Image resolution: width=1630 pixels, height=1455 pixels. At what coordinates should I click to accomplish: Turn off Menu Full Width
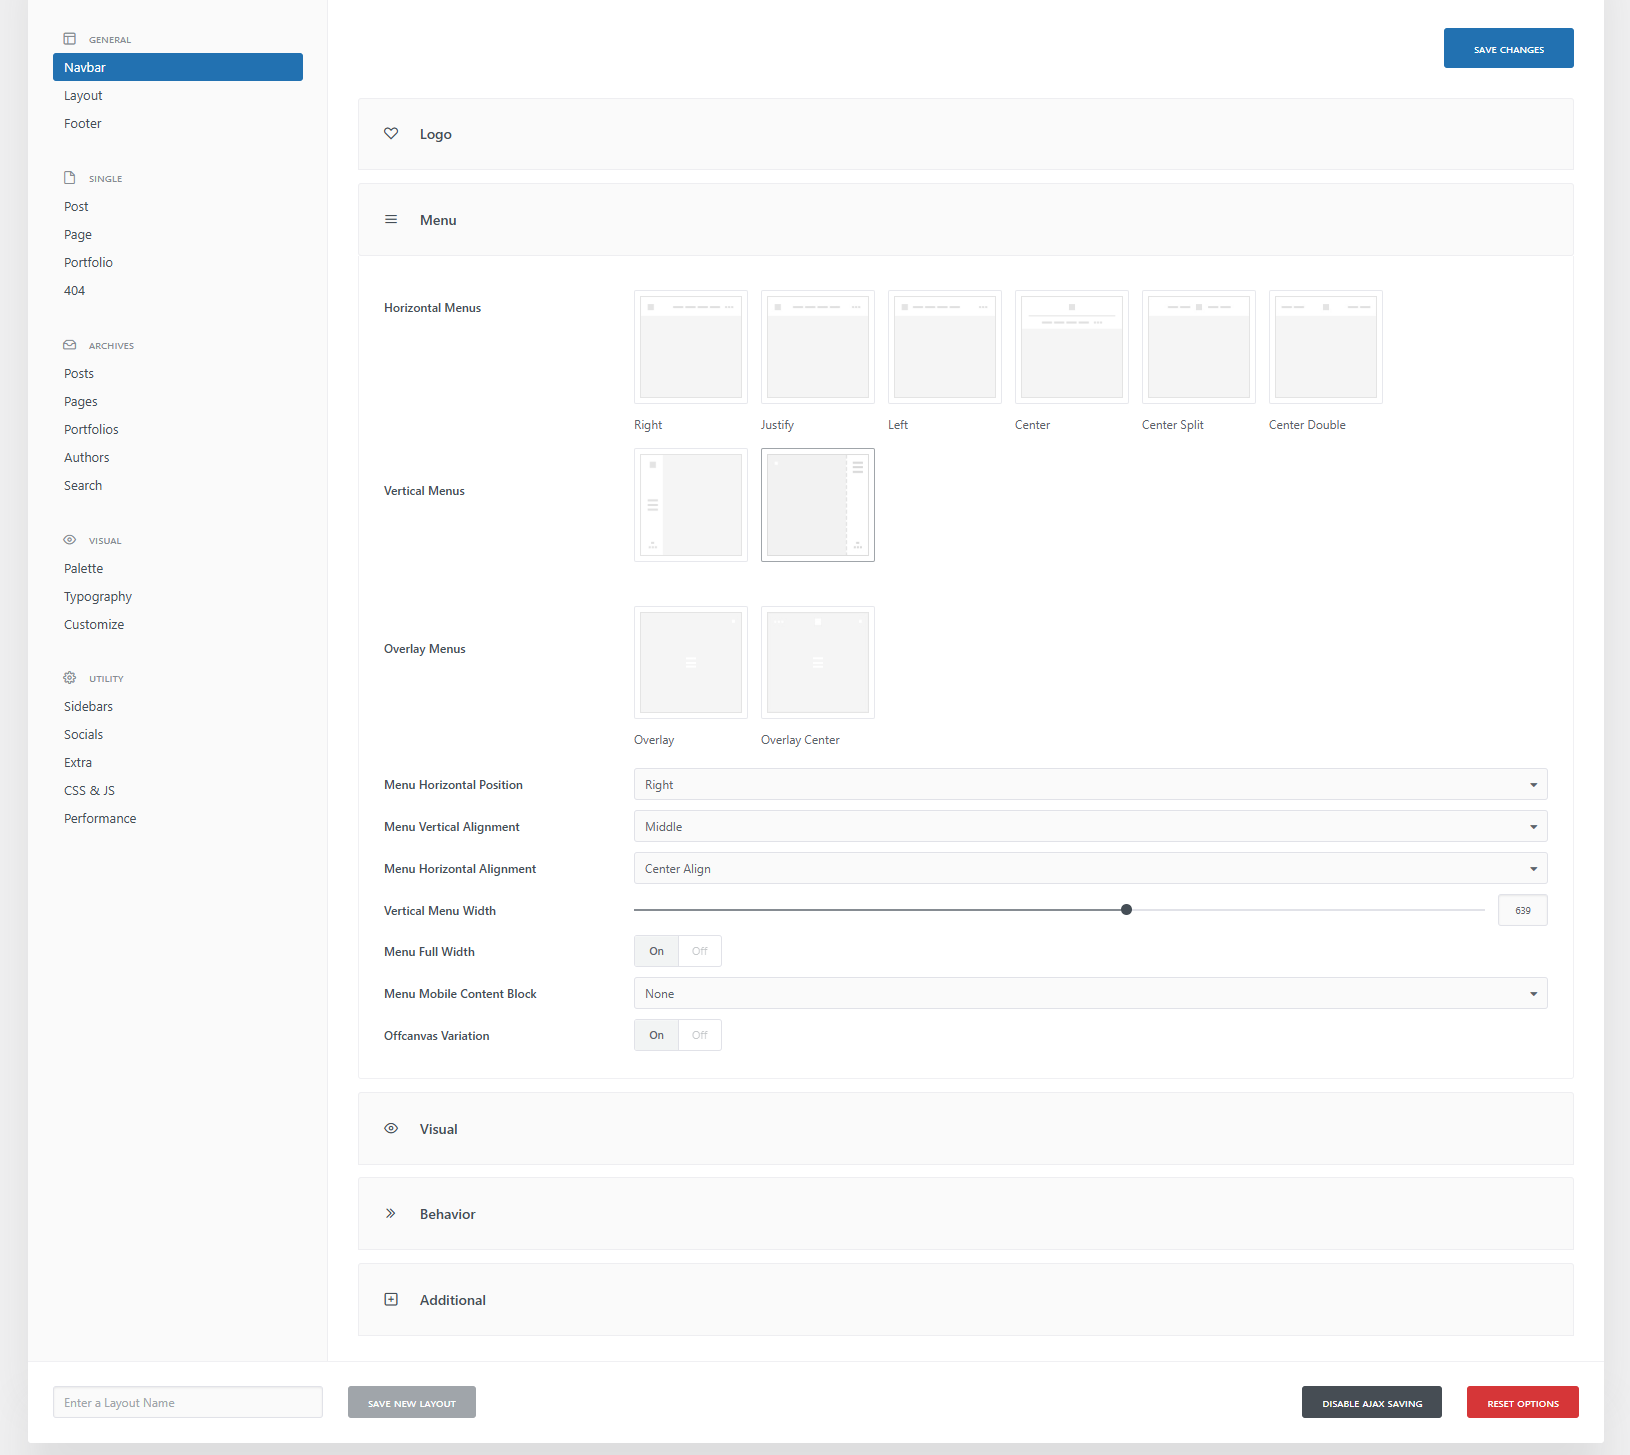click(699, 952)
